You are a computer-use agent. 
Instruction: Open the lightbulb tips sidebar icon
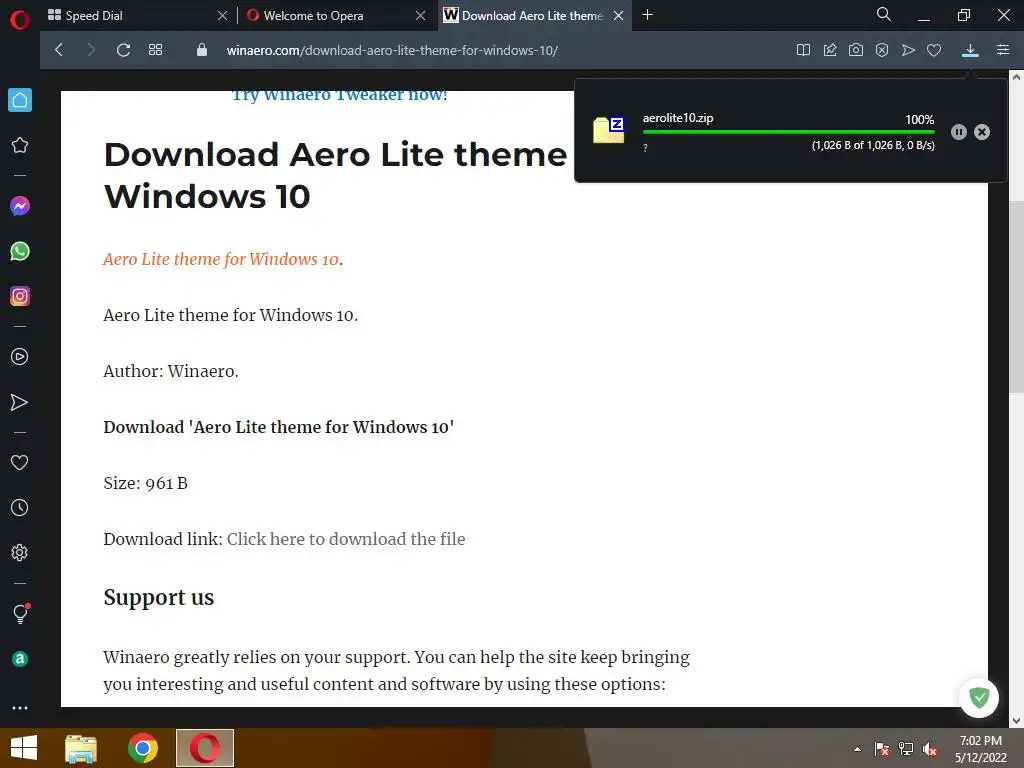coord(20,614)
